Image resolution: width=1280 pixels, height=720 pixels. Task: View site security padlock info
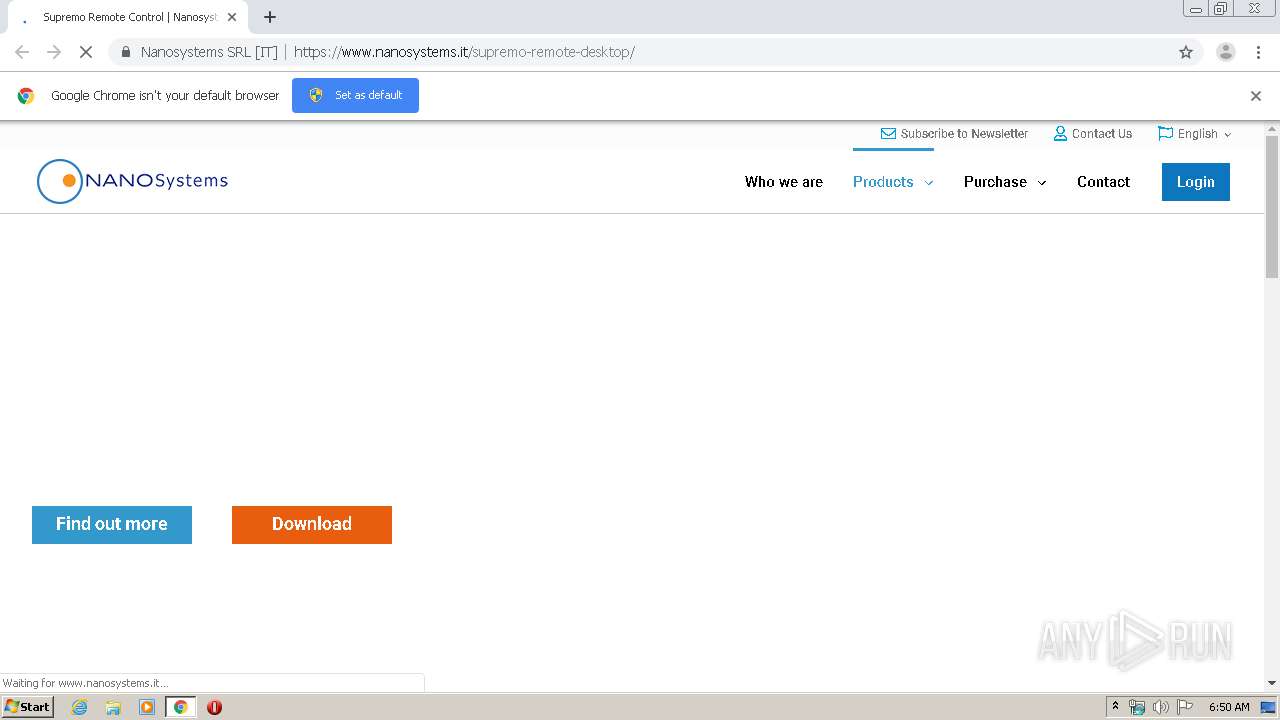tap(125, 52)
